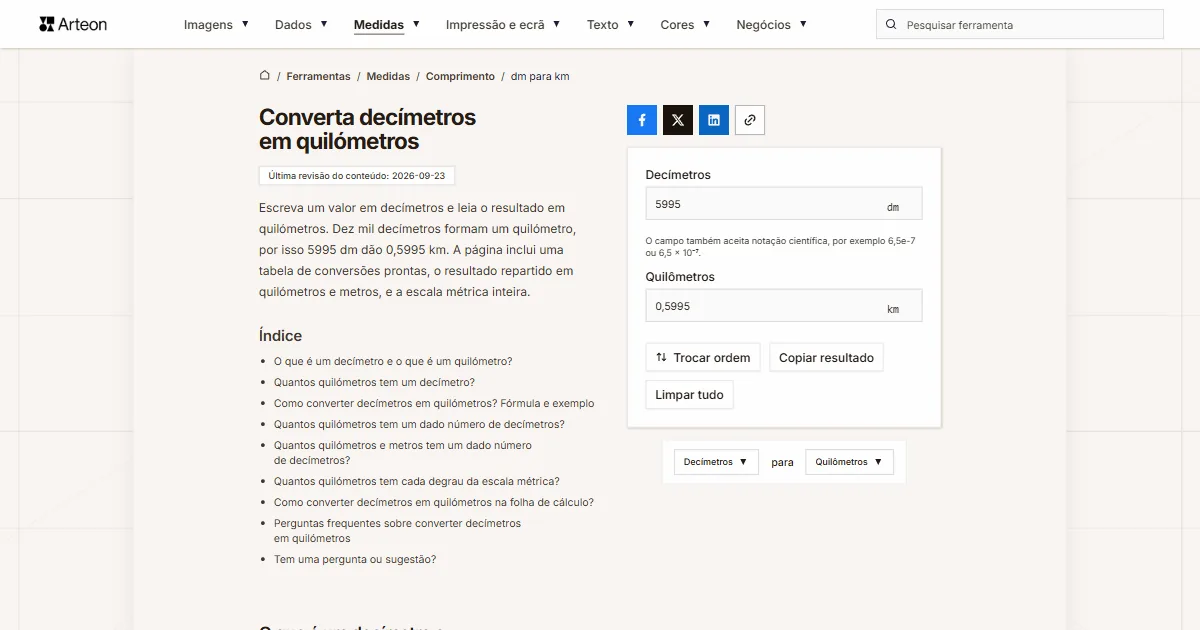Open the Medidas menu
Viewport: 1200px width, 630px height.
[x=386, y=25]
